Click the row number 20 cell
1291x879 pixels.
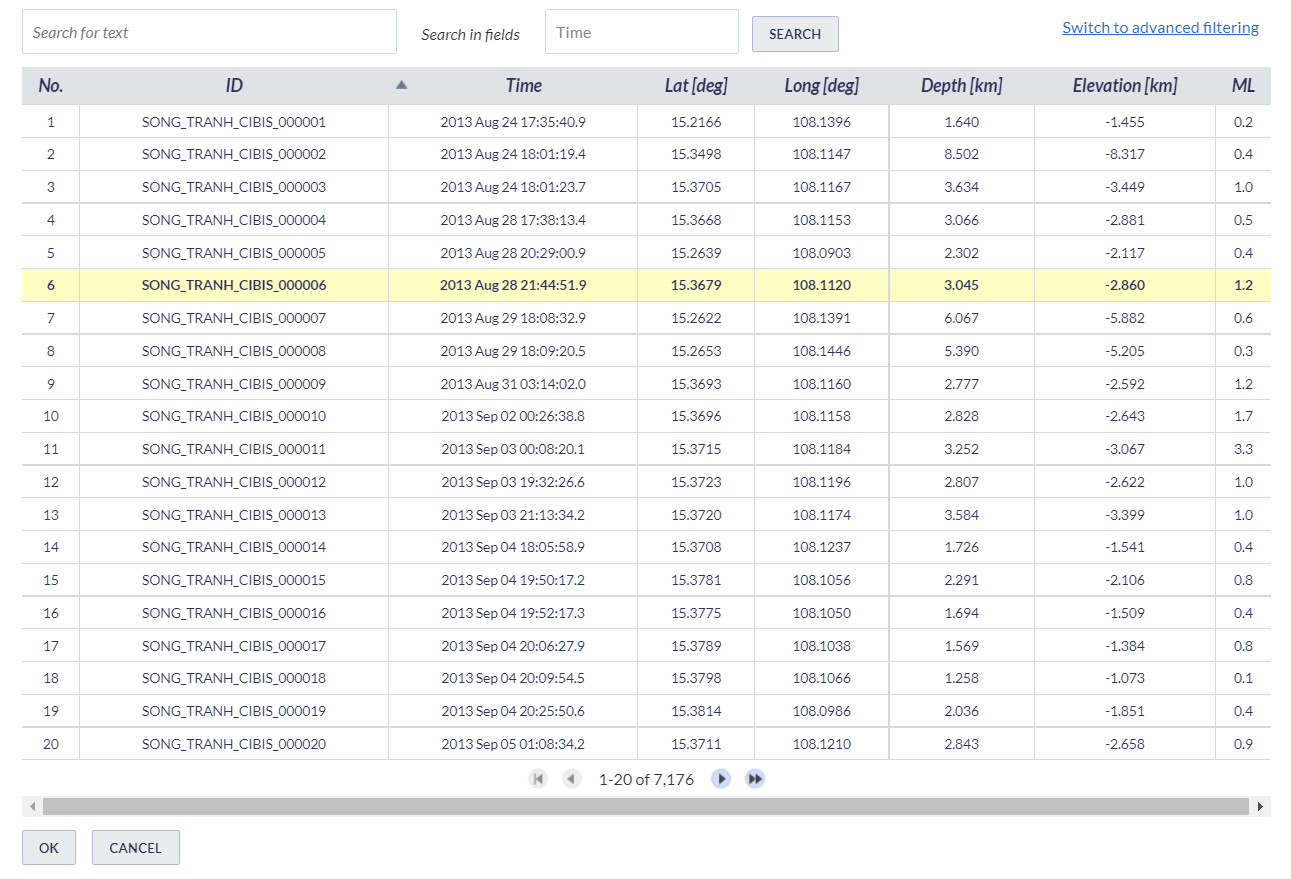point(51,744)
